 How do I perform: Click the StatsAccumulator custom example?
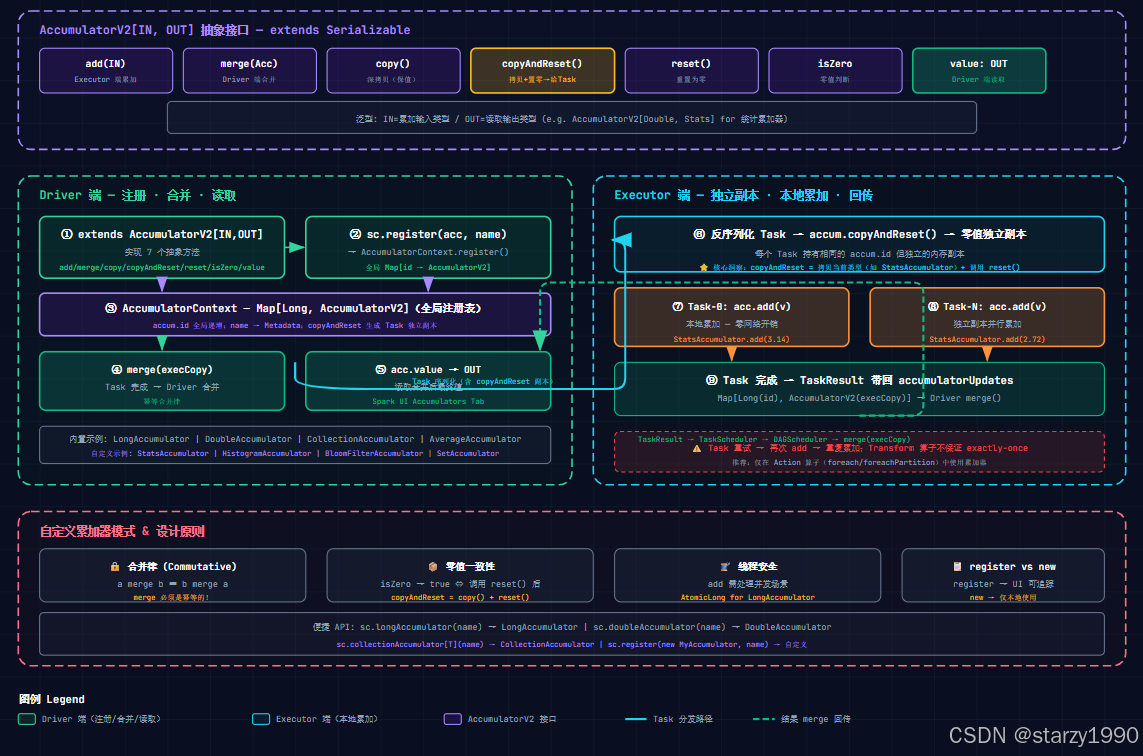(173, 453)
